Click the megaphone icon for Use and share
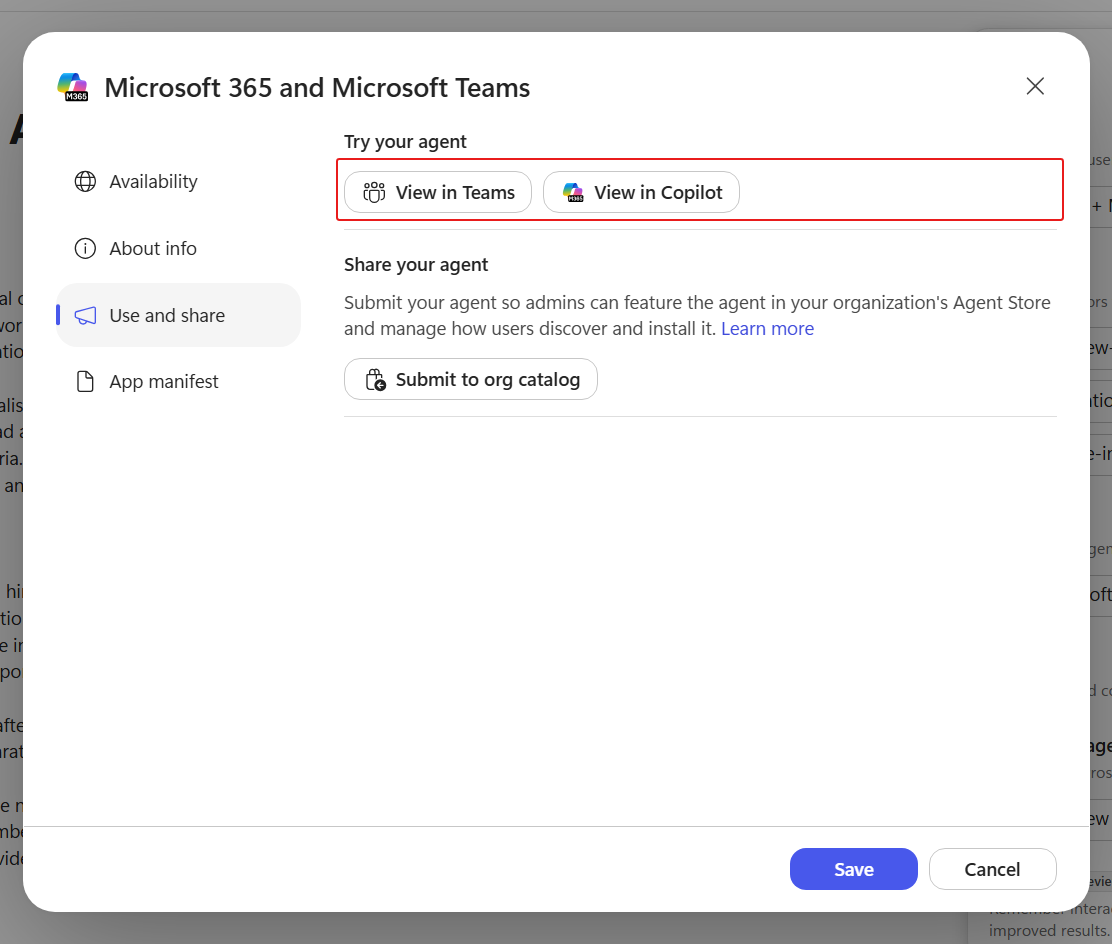The image size is (1112, 944). coord(85,316)
